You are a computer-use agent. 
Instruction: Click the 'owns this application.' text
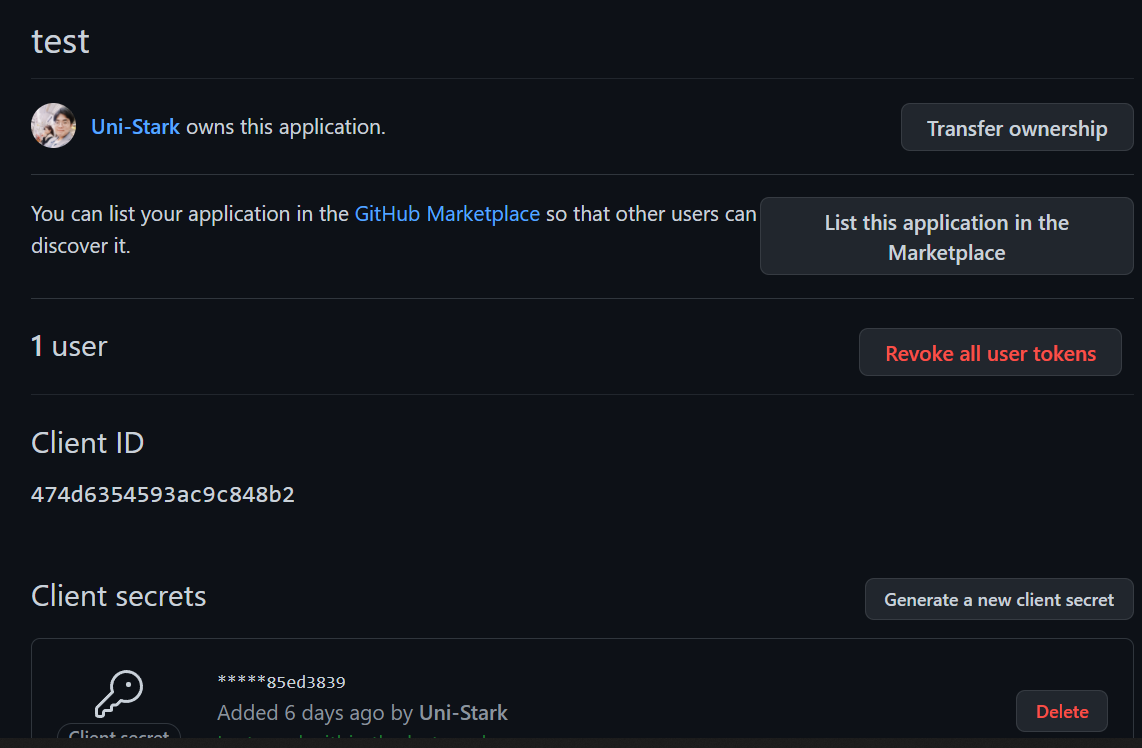[286, 127]
